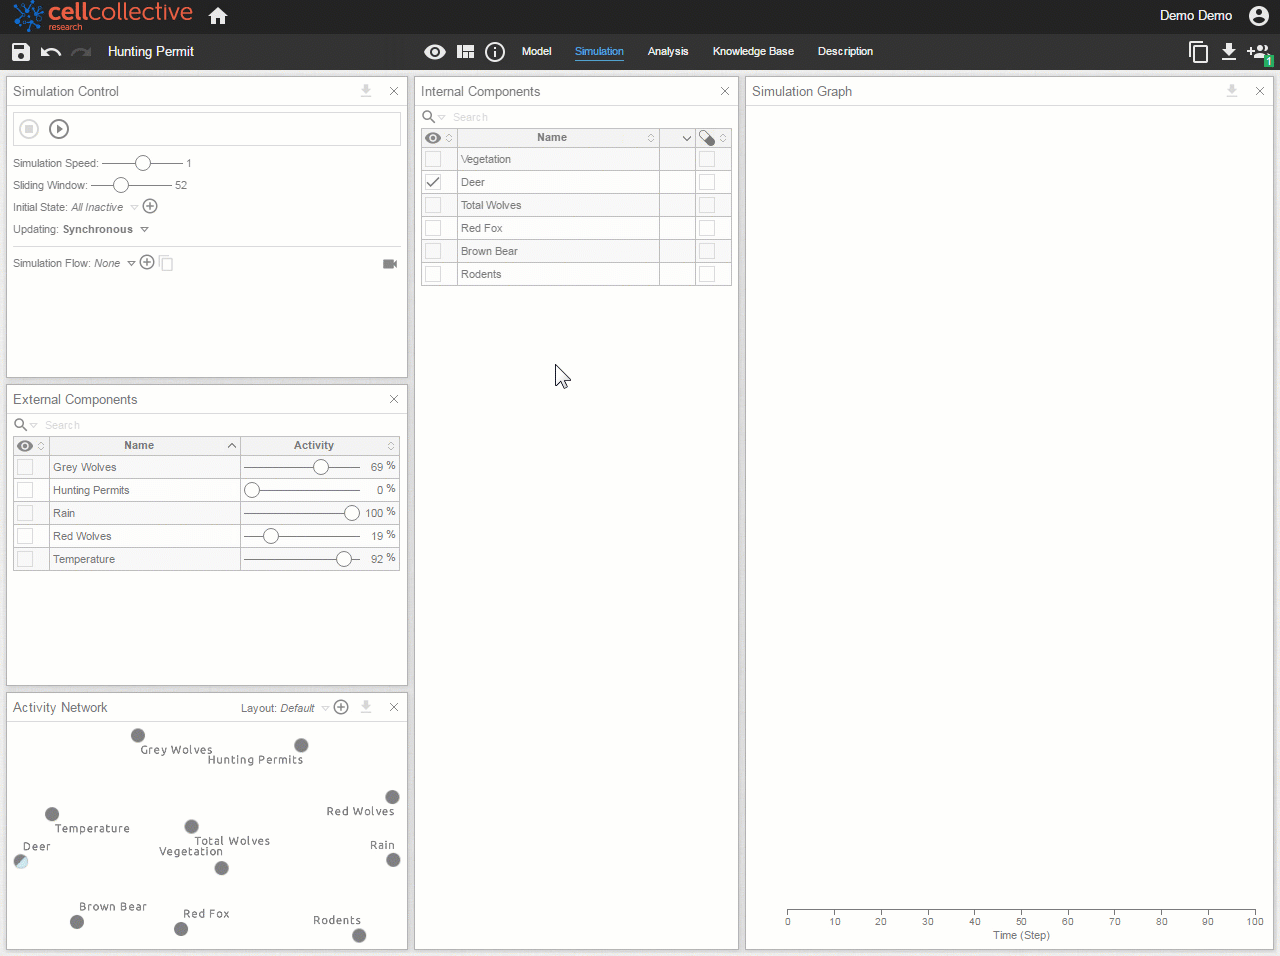Open the Initial State dropdown
This screenshot has height=956, width=1280.
point(134,208)
